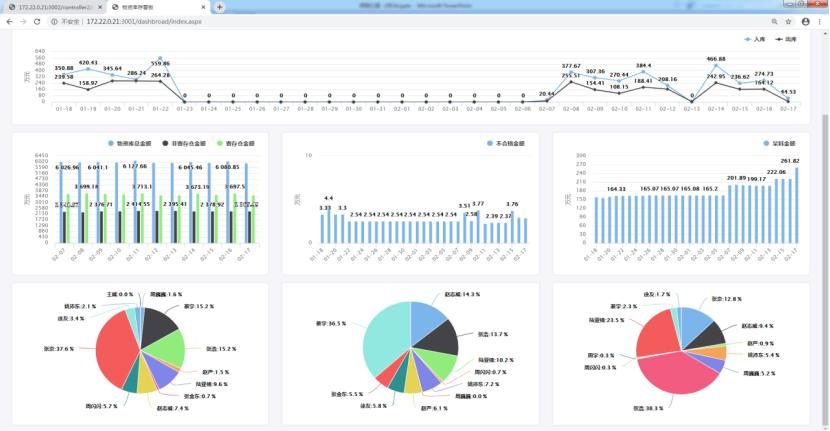Click the 261.82 bar in purchase chart
The image size is (830, 431).
pyautogui.click(x=797, y=204)
